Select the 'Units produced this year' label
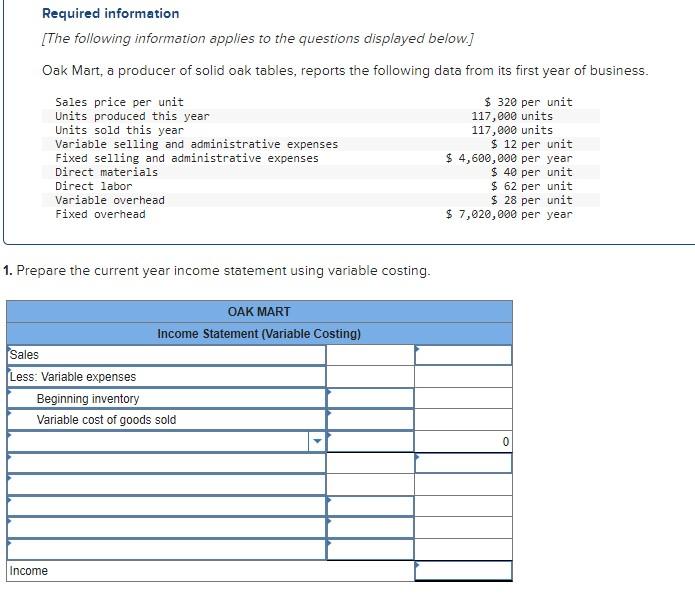This screenshot has height=597, width=695. [x=132, y=116]
